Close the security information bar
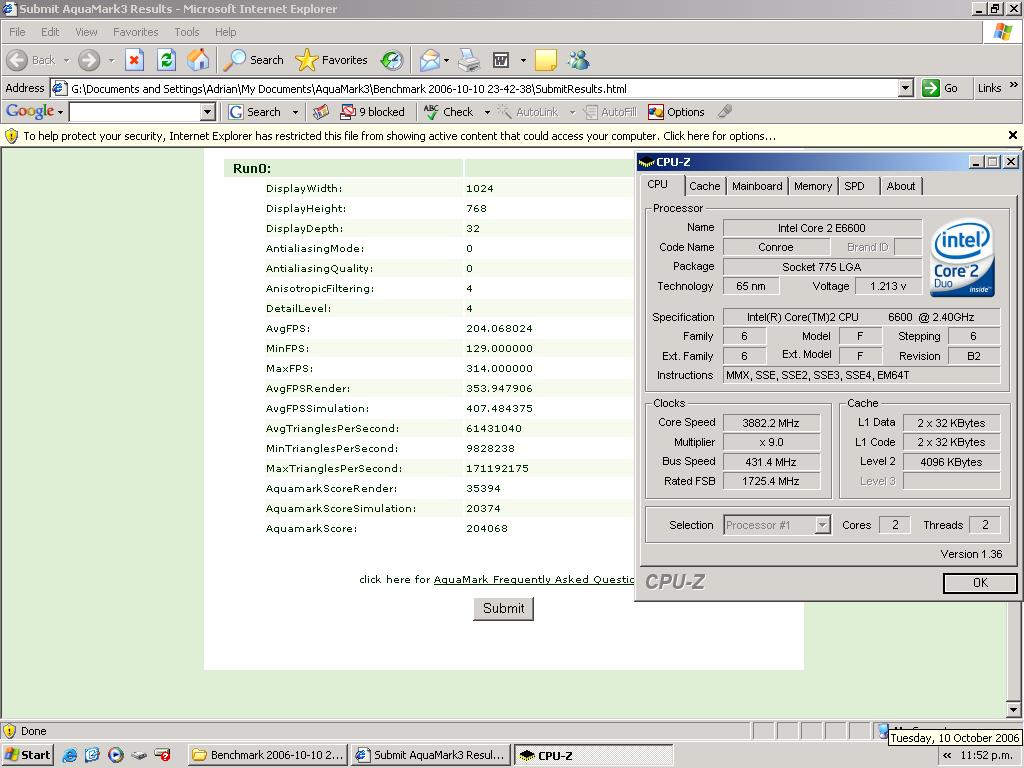This screenshot has height=768, width=1024. 1012,135
